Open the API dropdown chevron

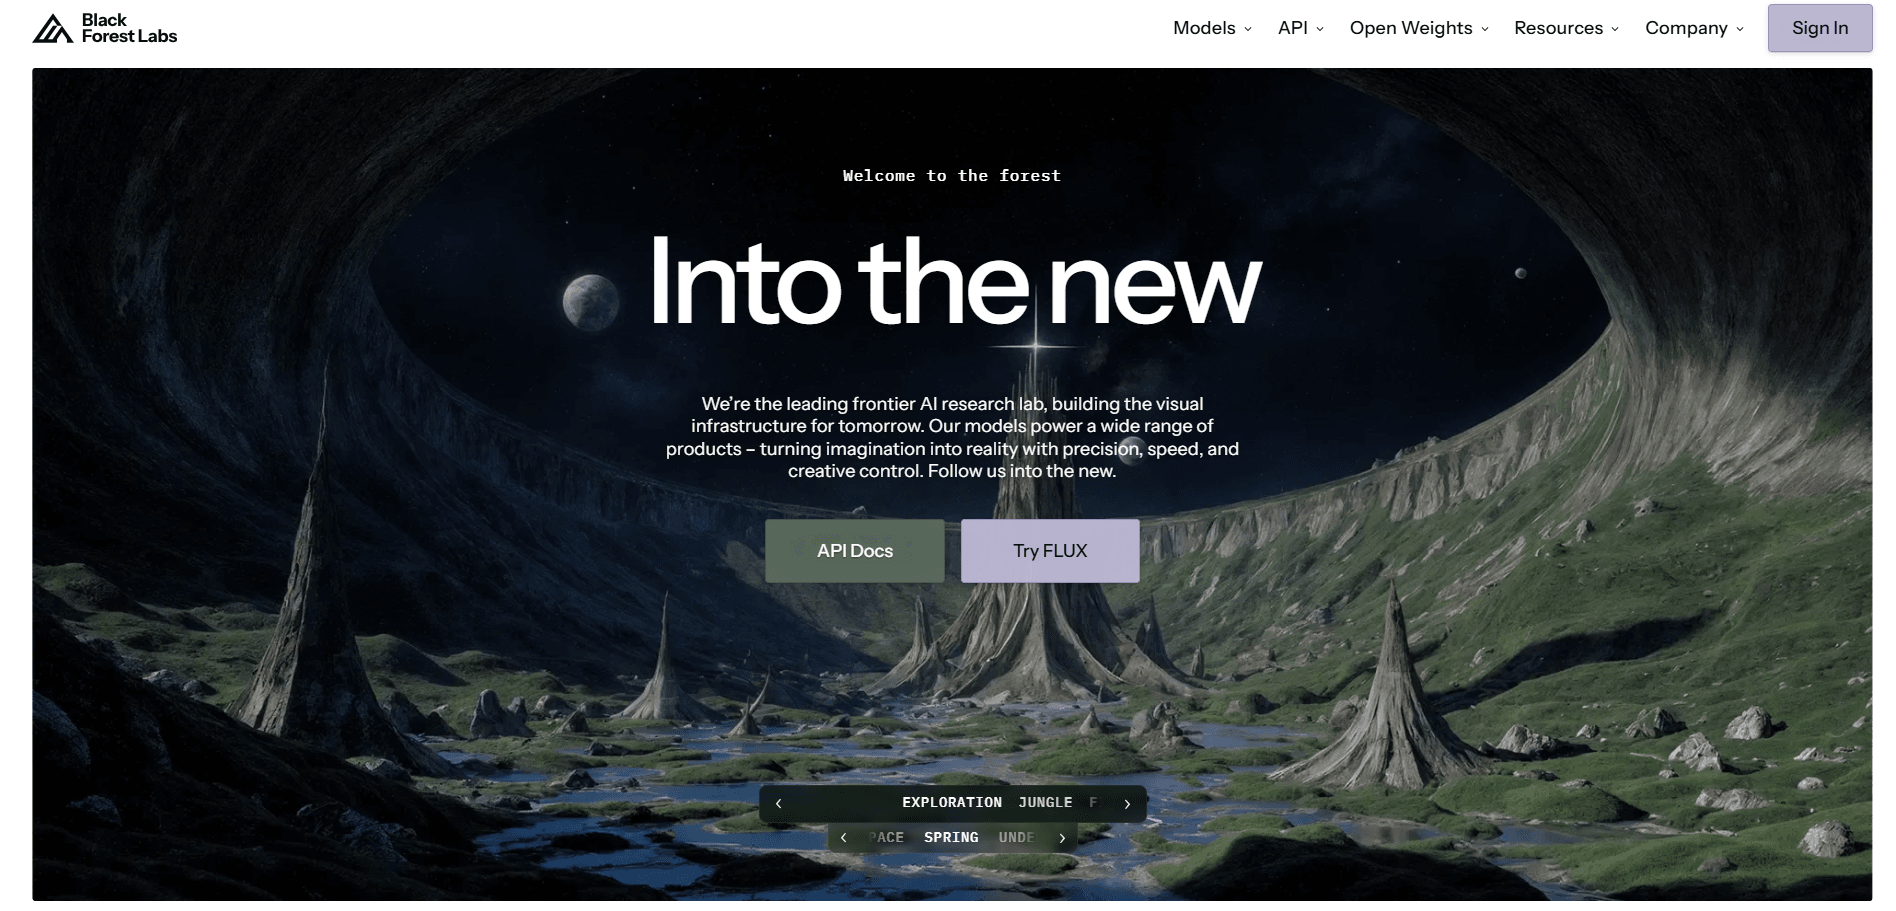(x=1320, y=29)
